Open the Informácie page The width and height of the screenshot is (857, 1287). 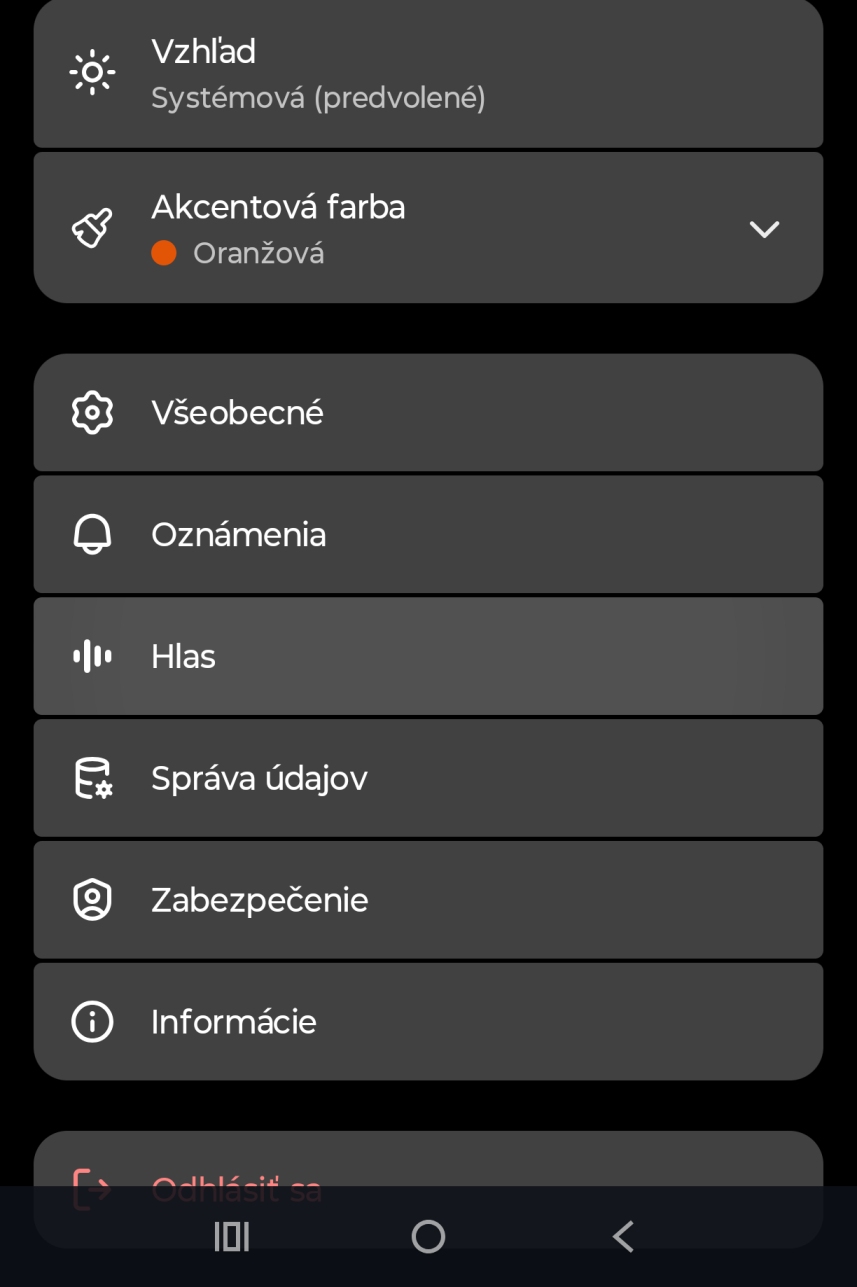pyautogui.click(x=428, y=1022)
